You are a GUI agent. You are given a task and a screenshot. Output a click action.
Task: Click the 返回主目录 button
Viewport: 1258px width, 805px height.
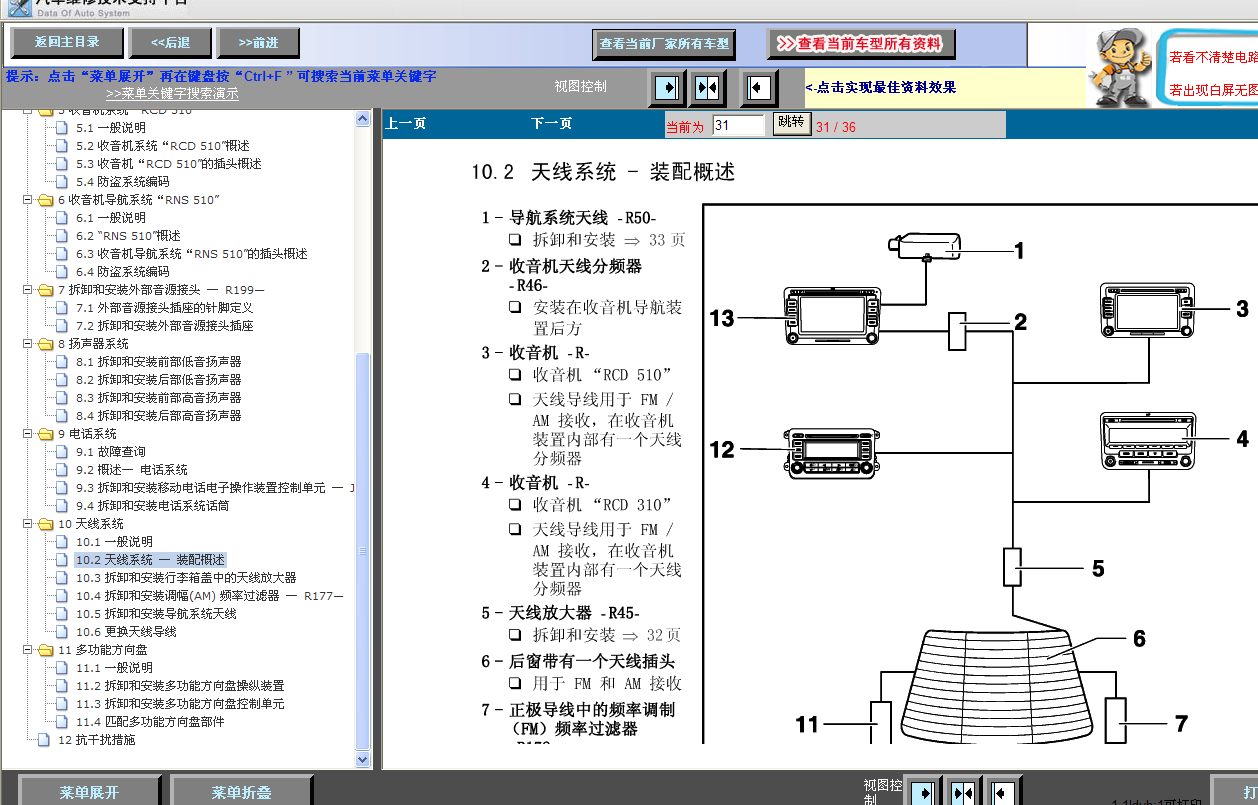point(67,42)
